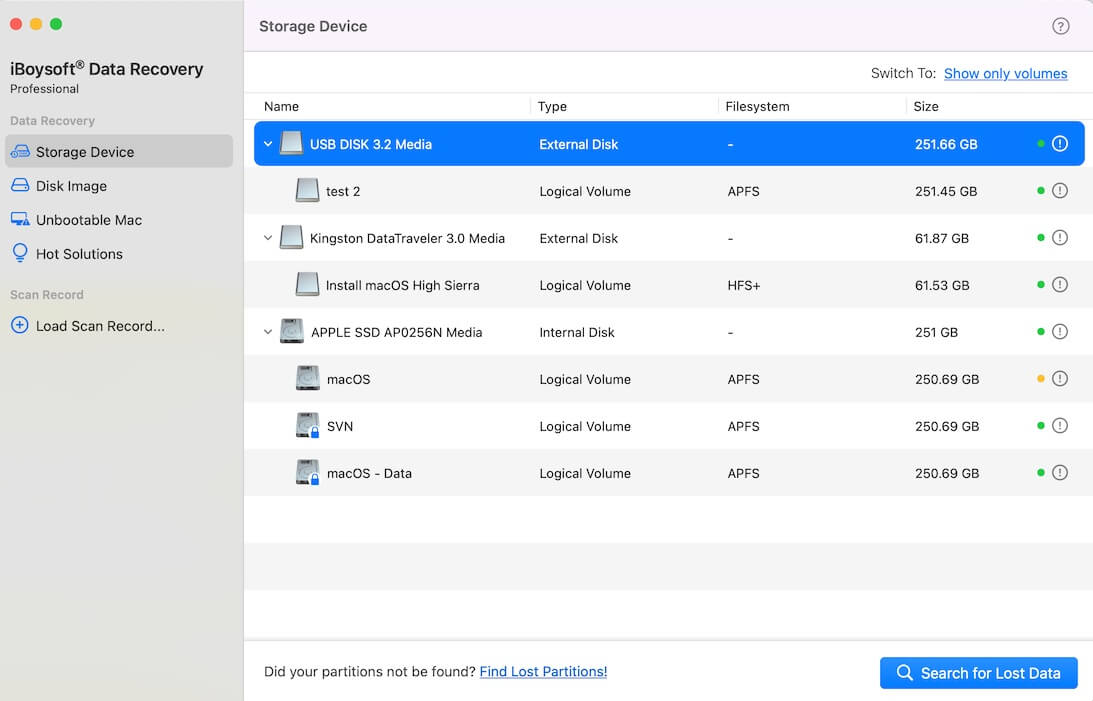Image resolution: width=1093 pixels, height=701 pixels.
Task: Click the yellow minimize window button
Action: click(x=36, y=24)
